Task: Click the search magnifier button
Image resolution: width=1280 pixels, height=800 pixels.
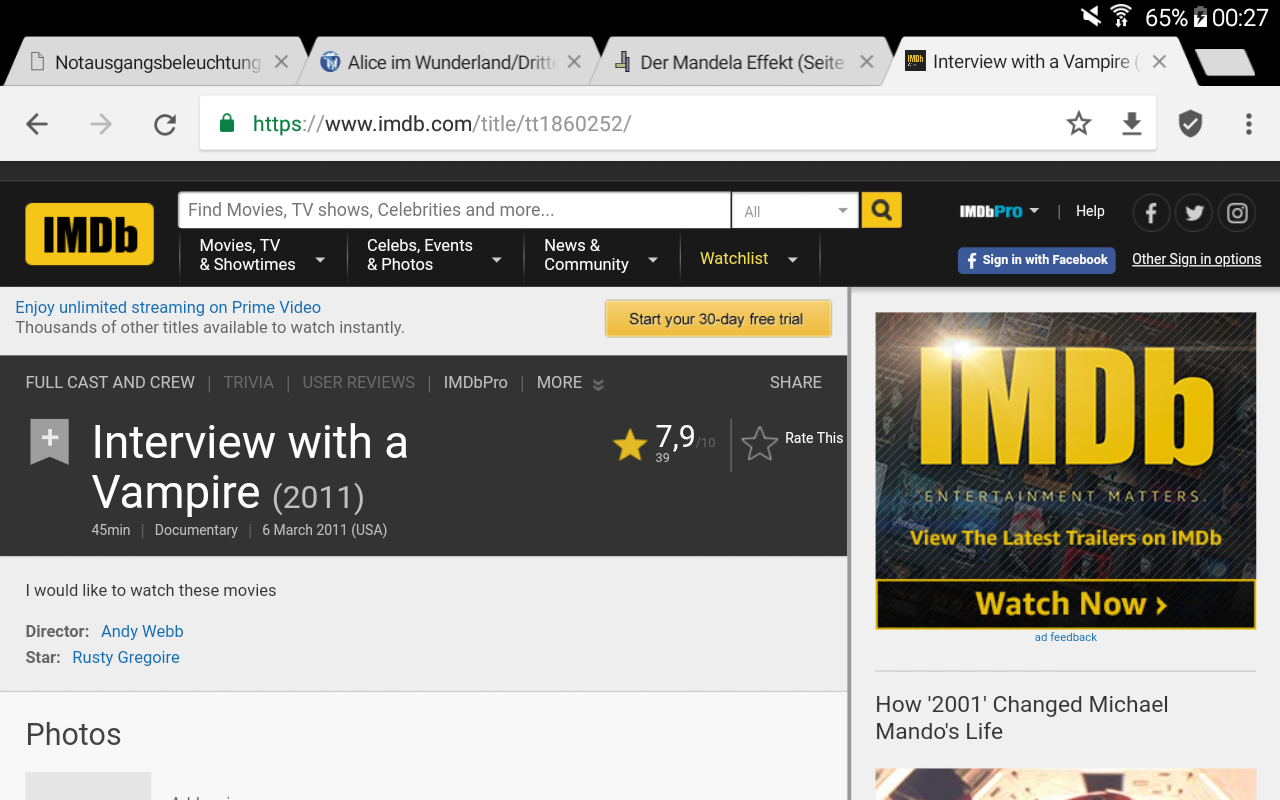Action: tap(881, 210)
